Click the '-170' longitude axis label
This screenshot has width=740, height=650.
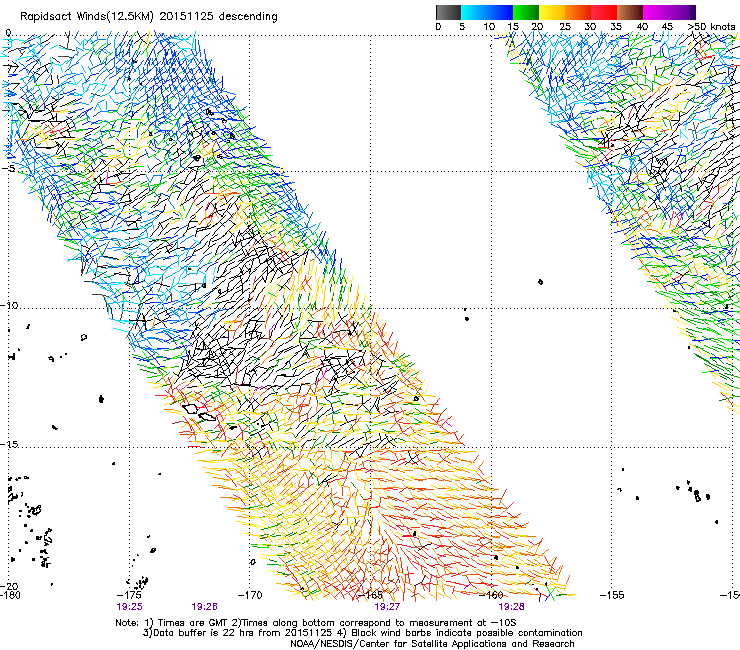click(x=250, y=595)
